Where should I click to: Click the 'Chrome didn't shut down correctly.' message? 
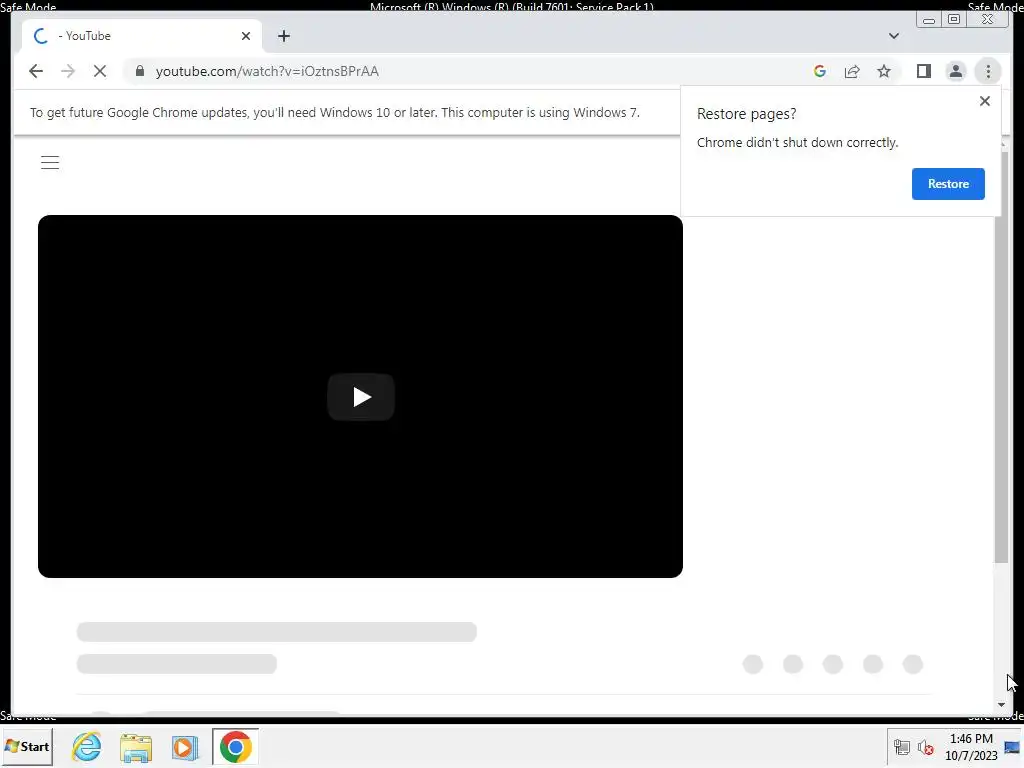pyautogui.click(x=797, y=142)
